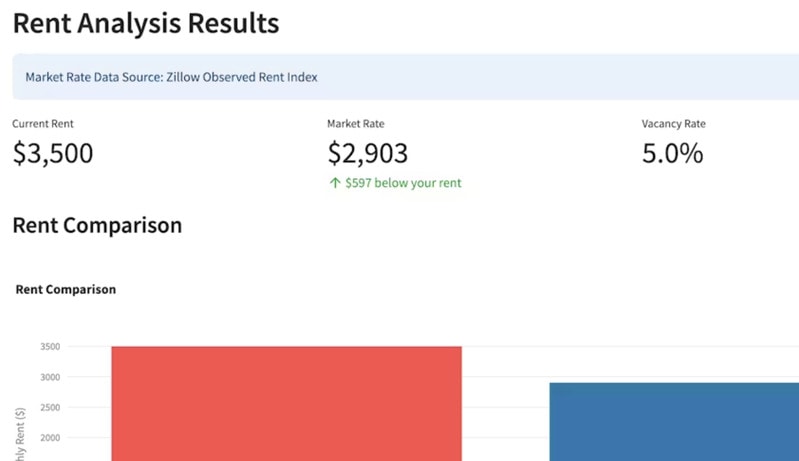
Task: Click the large Rent Comparison section heading
Action: (x=97, y=226)
